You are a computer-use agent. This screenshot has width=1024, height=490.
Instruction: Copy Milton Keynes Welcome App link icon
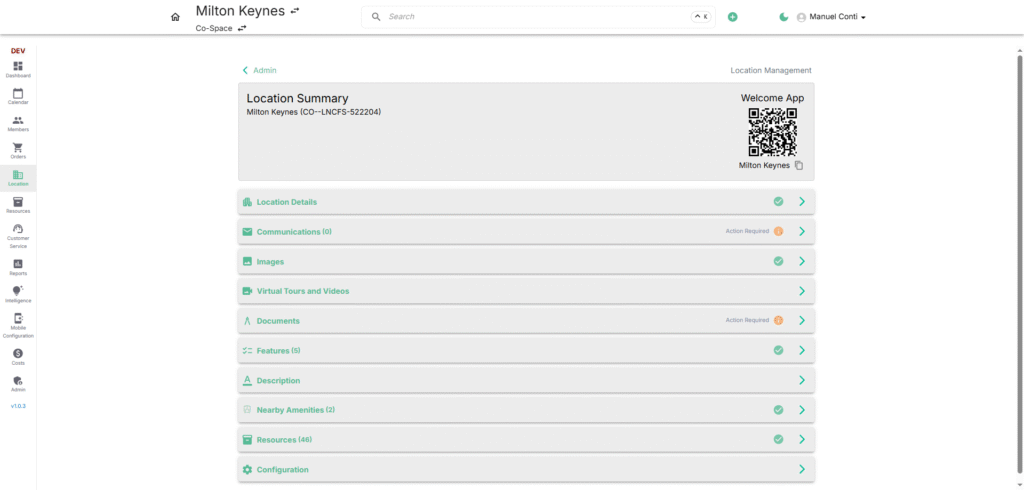[x=799, y=165]
